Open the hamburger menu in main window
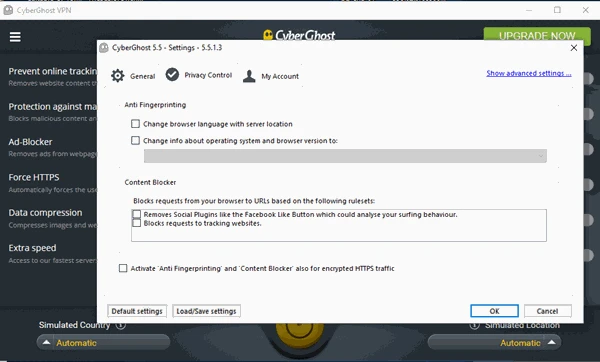600x362 pixels. tap(15, 37)
